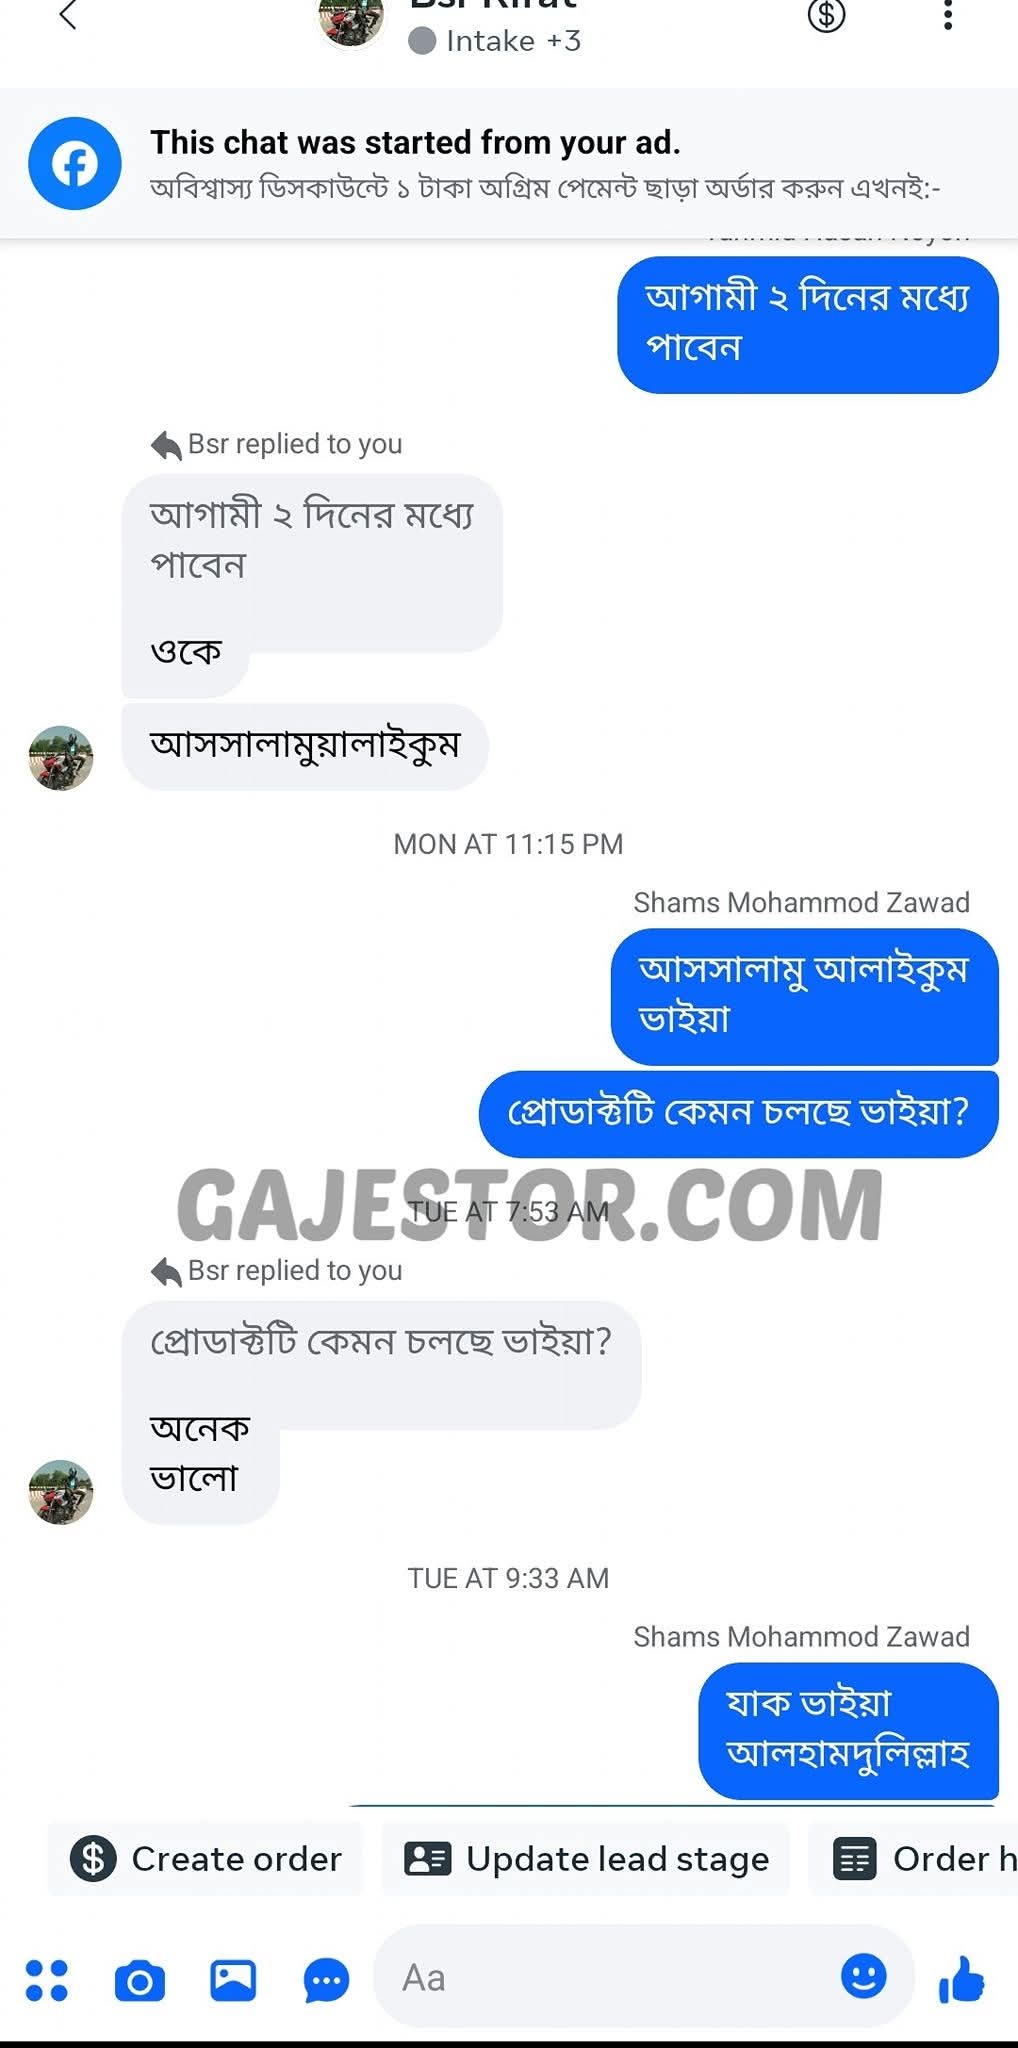Image resolution: width=1018 pixels, height=2048 pixels.
Task: Tap the profile picture in chat header
Action: [352, 20]
